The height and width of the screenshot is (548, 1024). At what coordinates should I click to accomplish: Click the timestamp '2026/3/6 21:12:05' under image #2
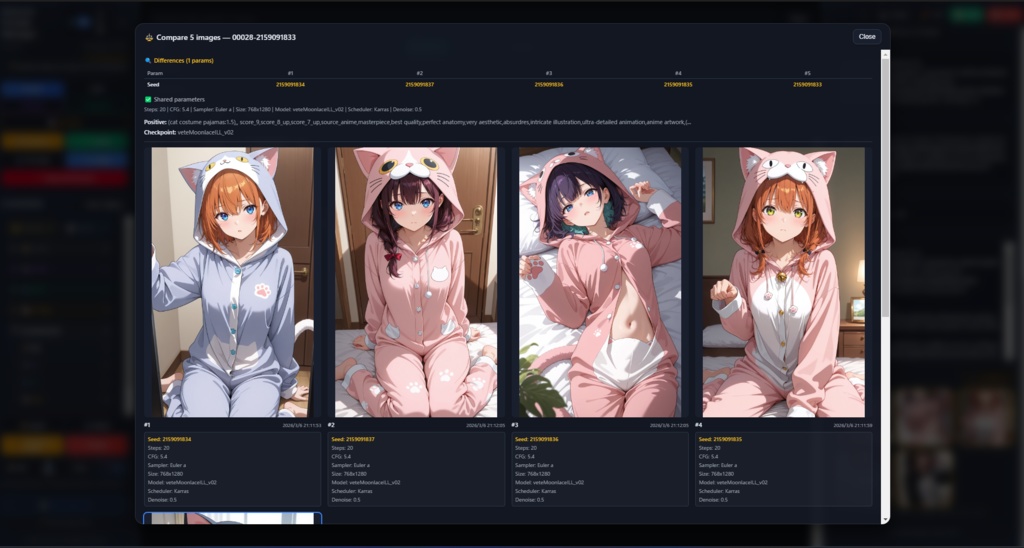point(485,425)
